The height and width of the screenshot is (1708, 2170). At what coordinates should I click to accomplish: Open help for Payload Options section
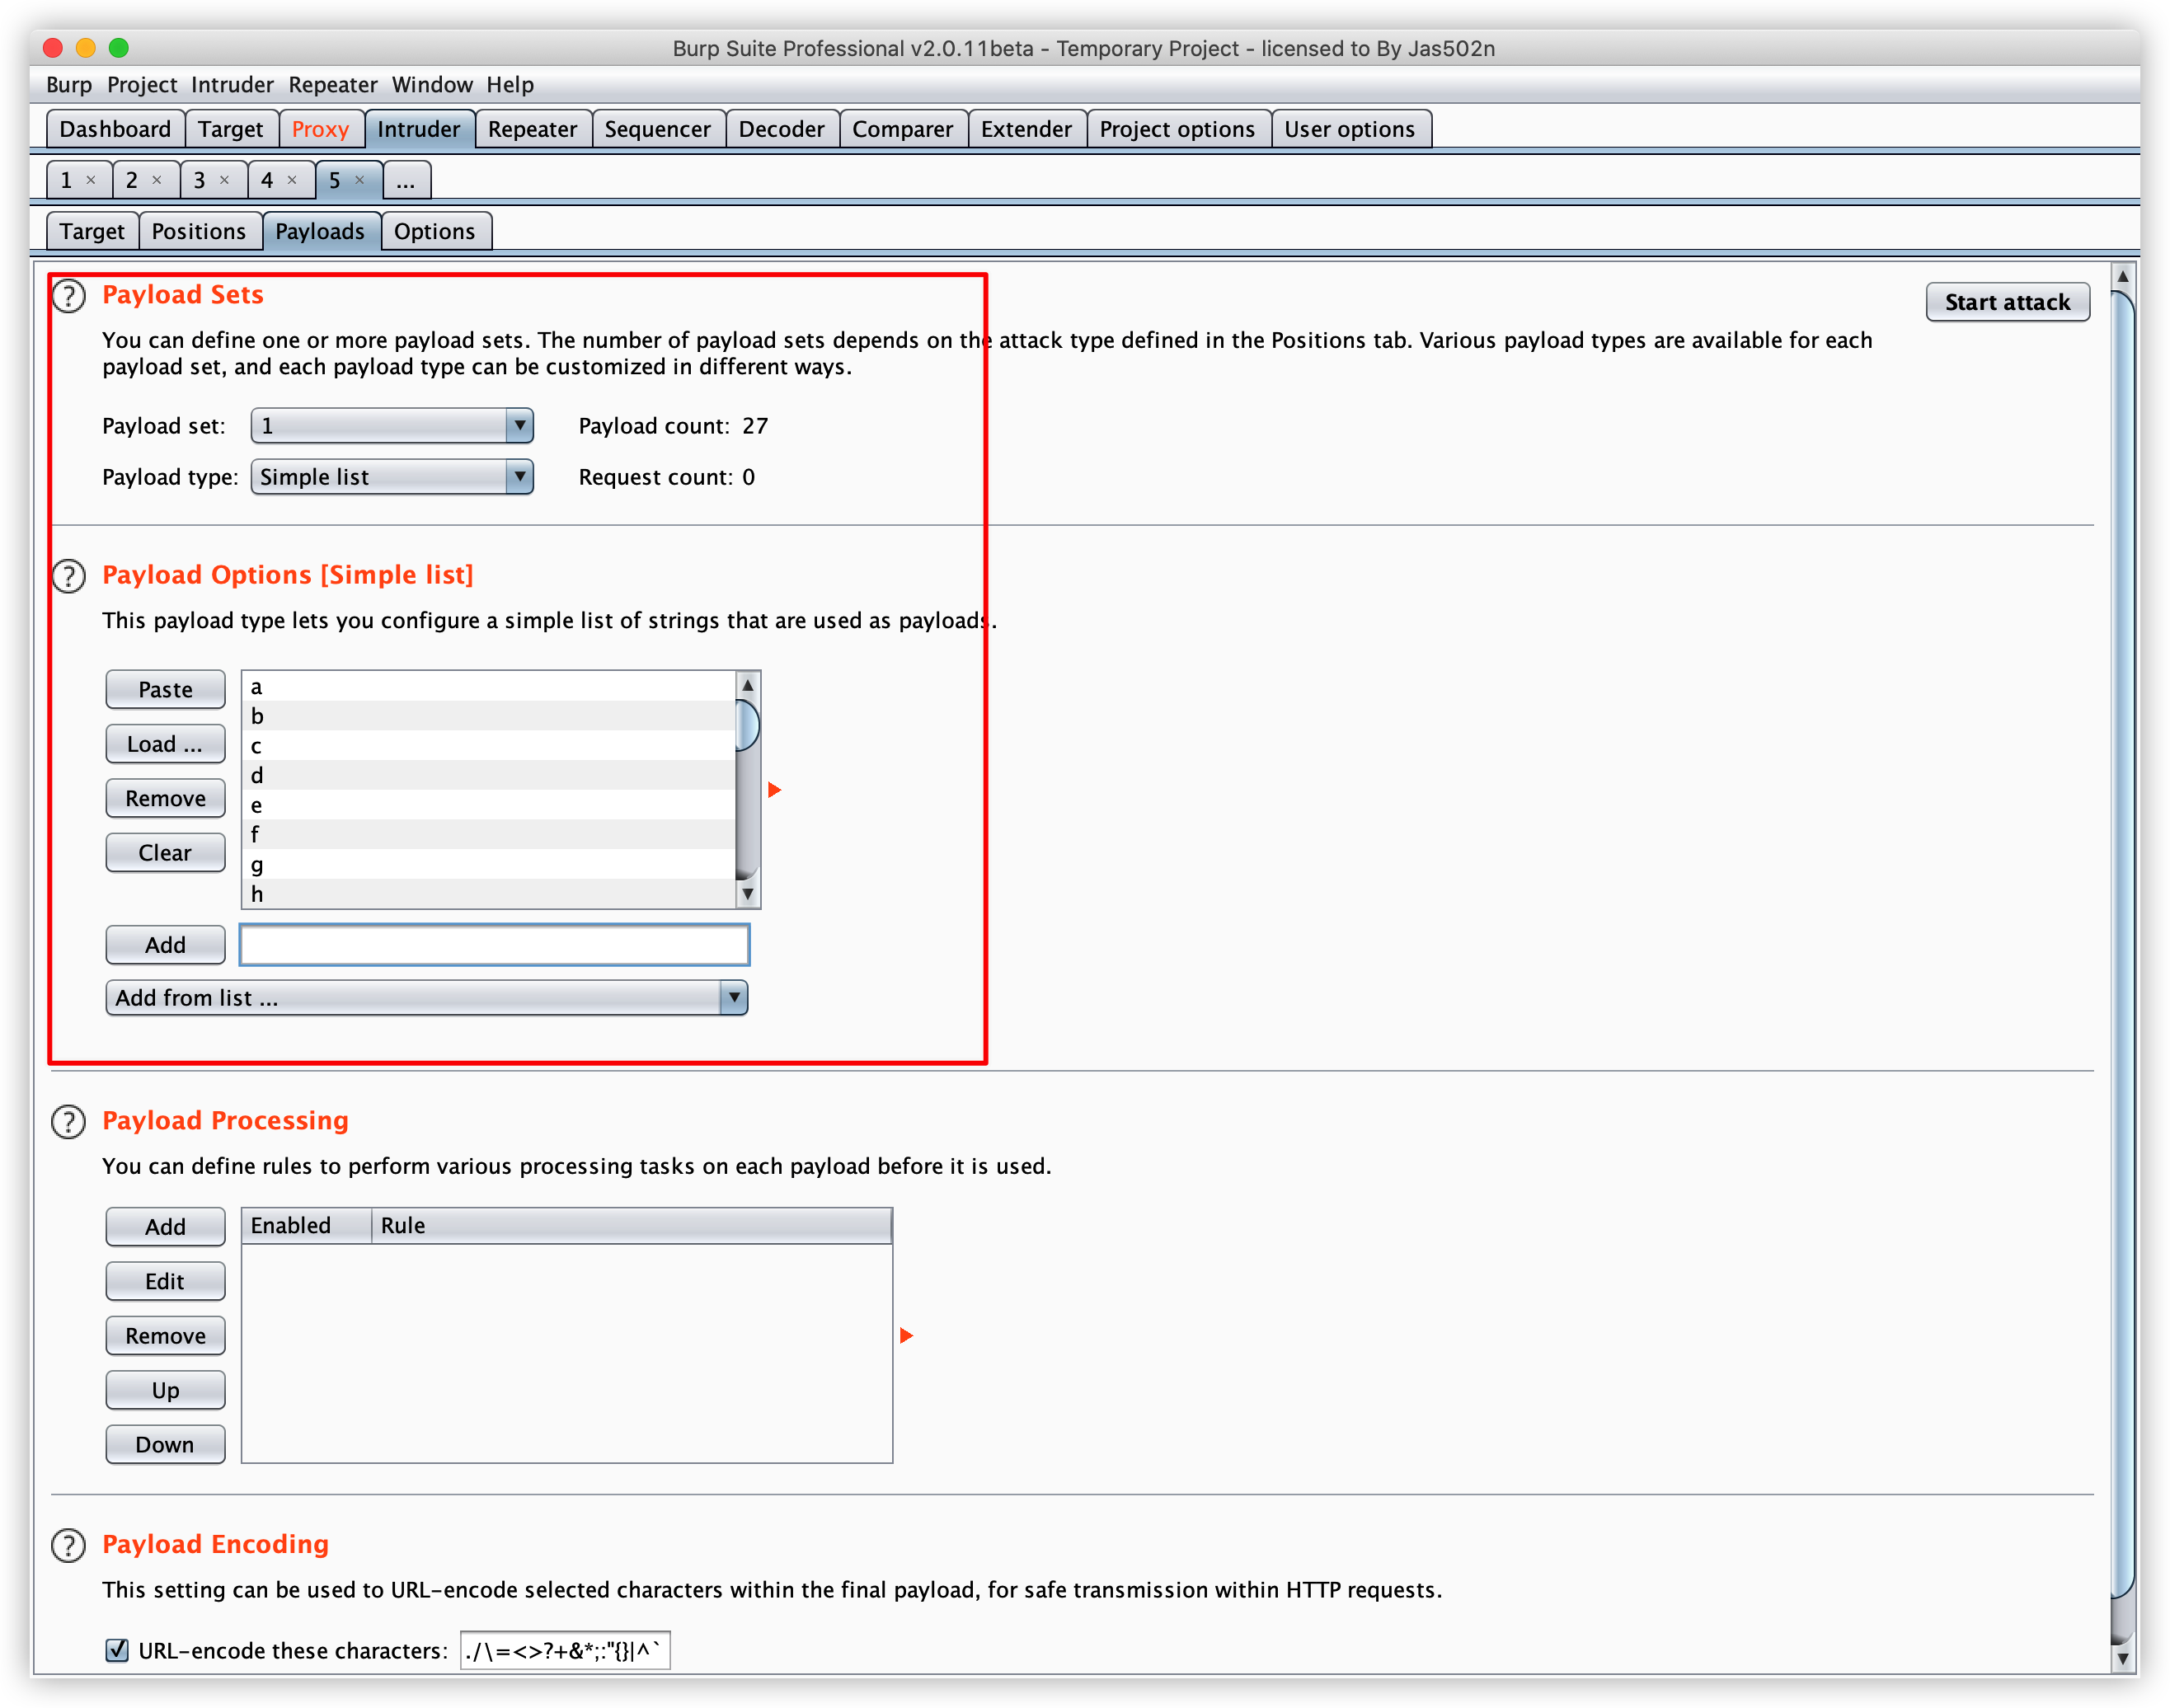tap(68, 576)
